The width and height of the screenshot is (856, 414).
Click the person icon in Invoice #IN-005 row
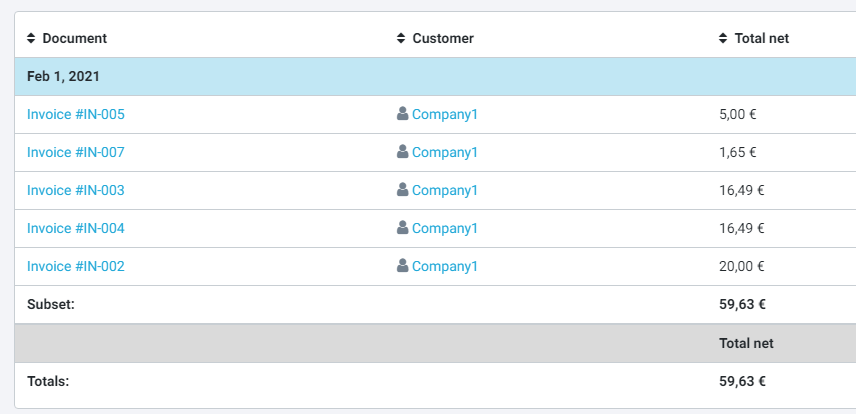(x=403, y=114)
